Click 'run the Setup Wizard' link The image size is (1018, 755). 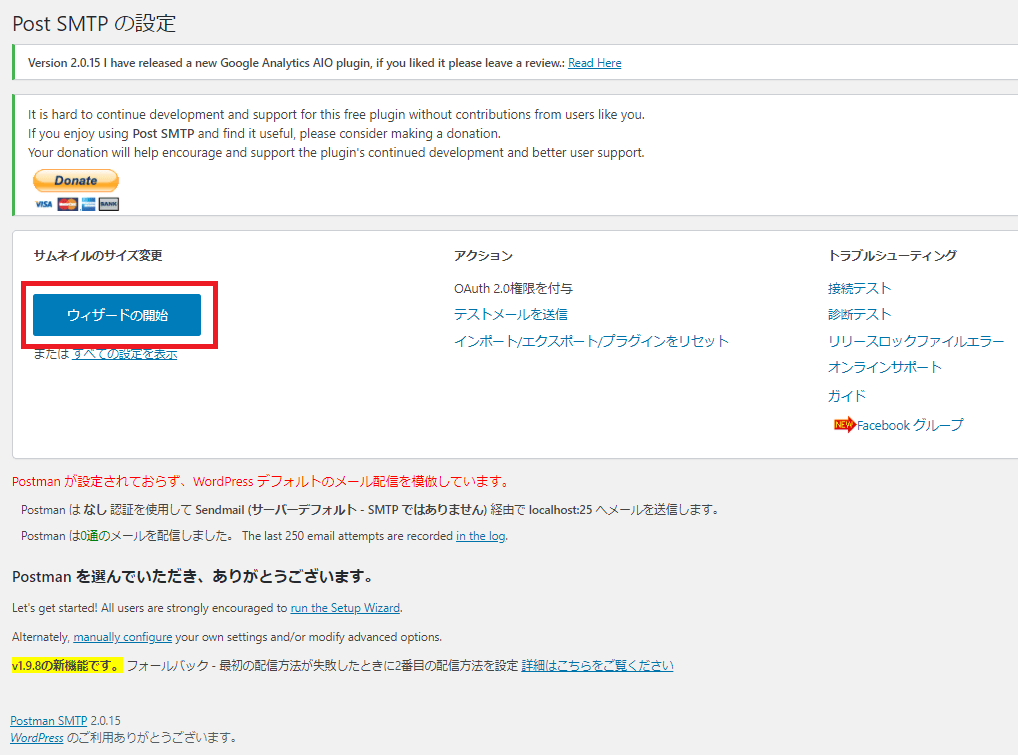[x=345, y=608]
